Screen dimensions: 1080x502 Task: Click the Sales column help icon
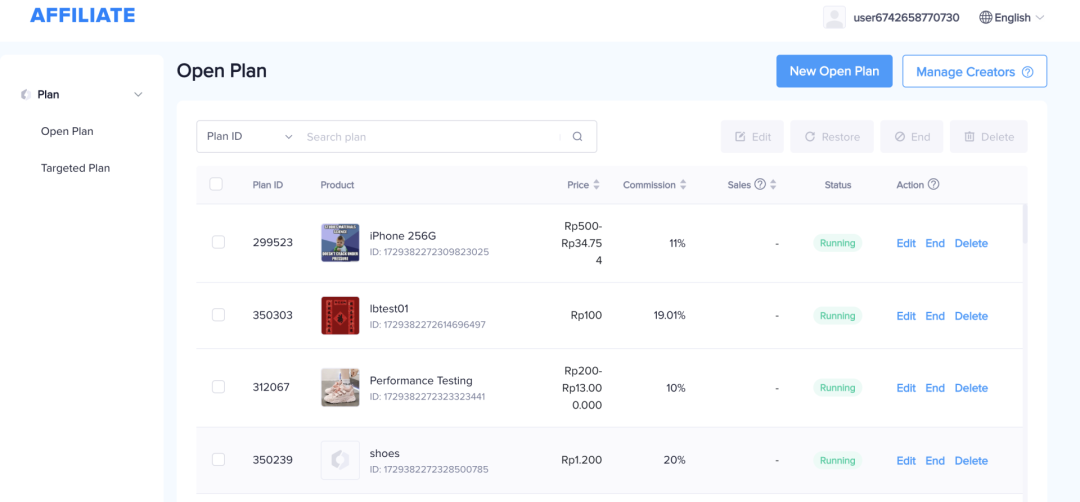click(x=760, y=185)
